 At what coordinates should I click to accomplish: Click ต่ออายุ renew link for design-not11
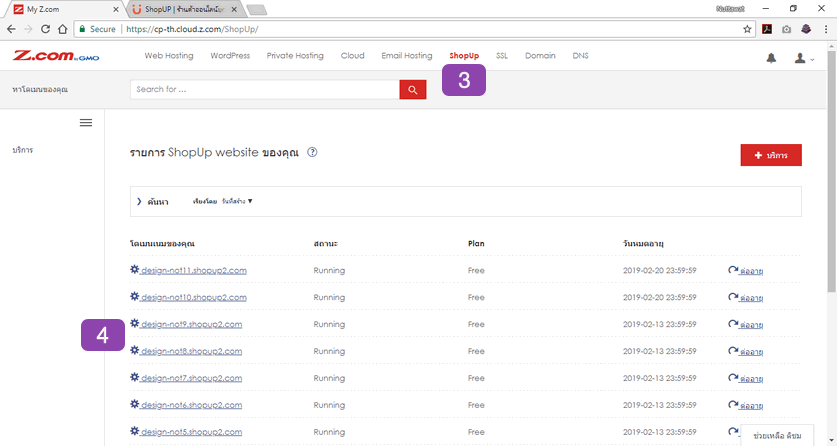tap(752, 271)
